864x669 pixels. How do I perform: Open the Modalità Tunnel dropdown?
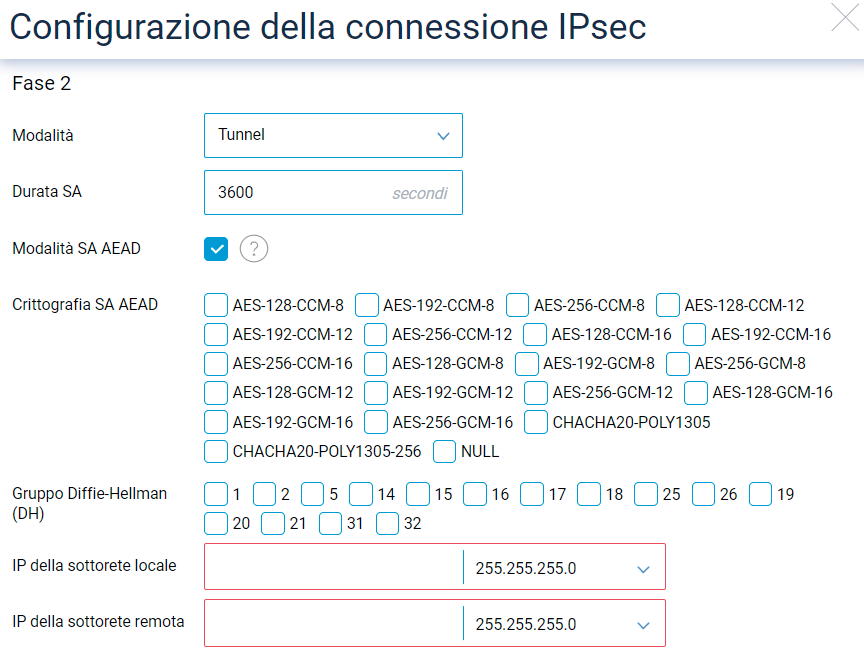(x=333, y=135)
